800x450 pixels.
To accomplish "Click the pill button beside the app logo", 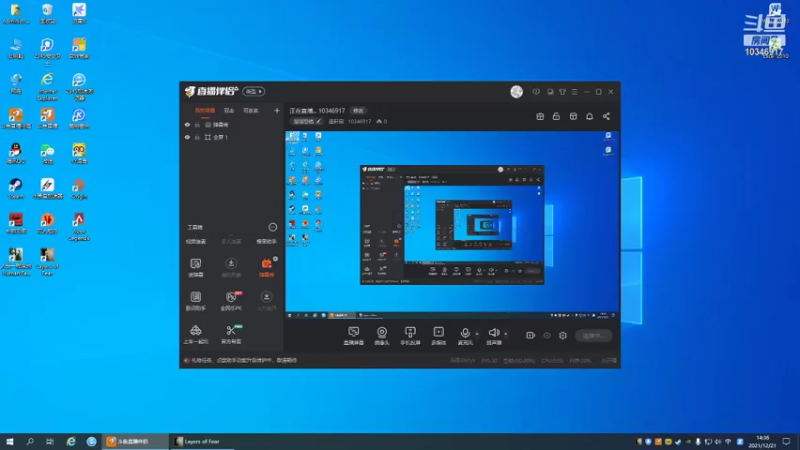I will coord(254,91).
